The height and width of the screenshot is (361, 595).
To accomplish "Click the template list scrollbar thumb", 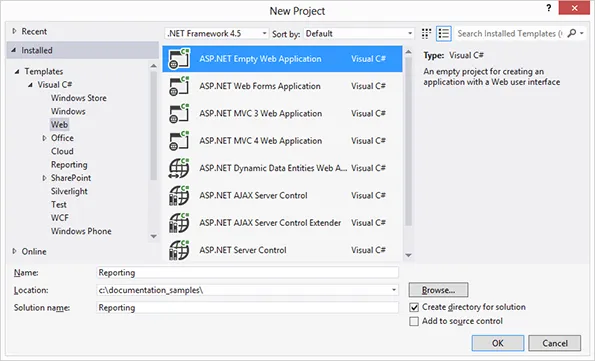I will (408, 142).
